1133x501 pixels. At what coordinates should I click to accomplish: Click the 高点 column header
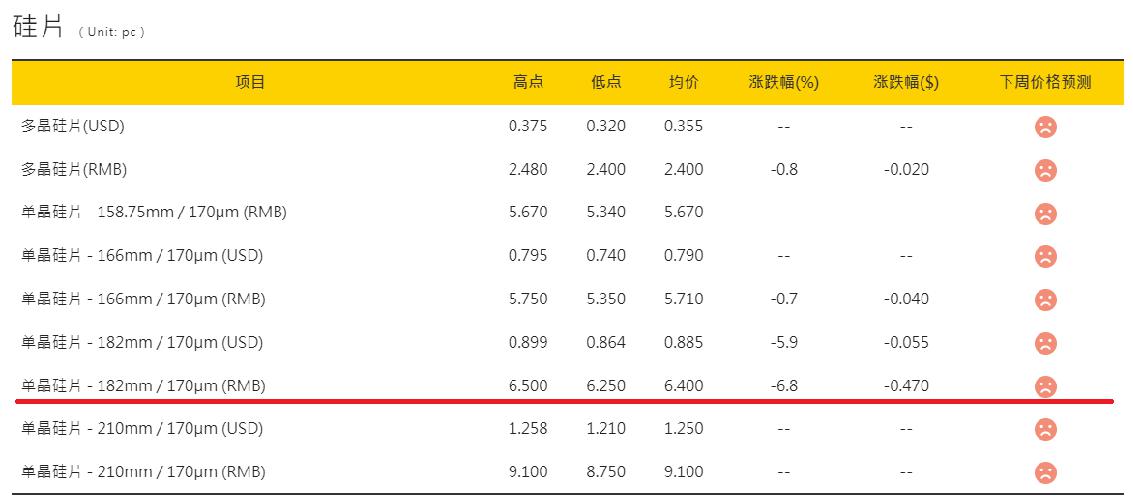point(528,82)
